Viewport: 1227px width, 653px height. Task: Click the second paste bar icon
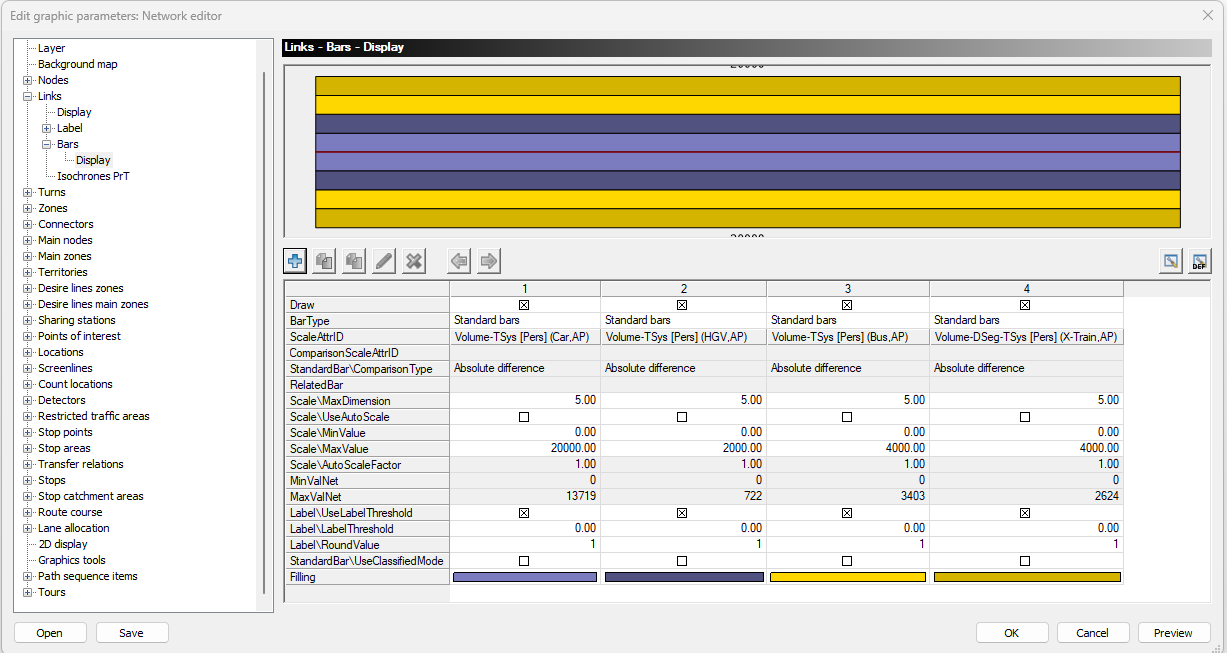(354, 261)
